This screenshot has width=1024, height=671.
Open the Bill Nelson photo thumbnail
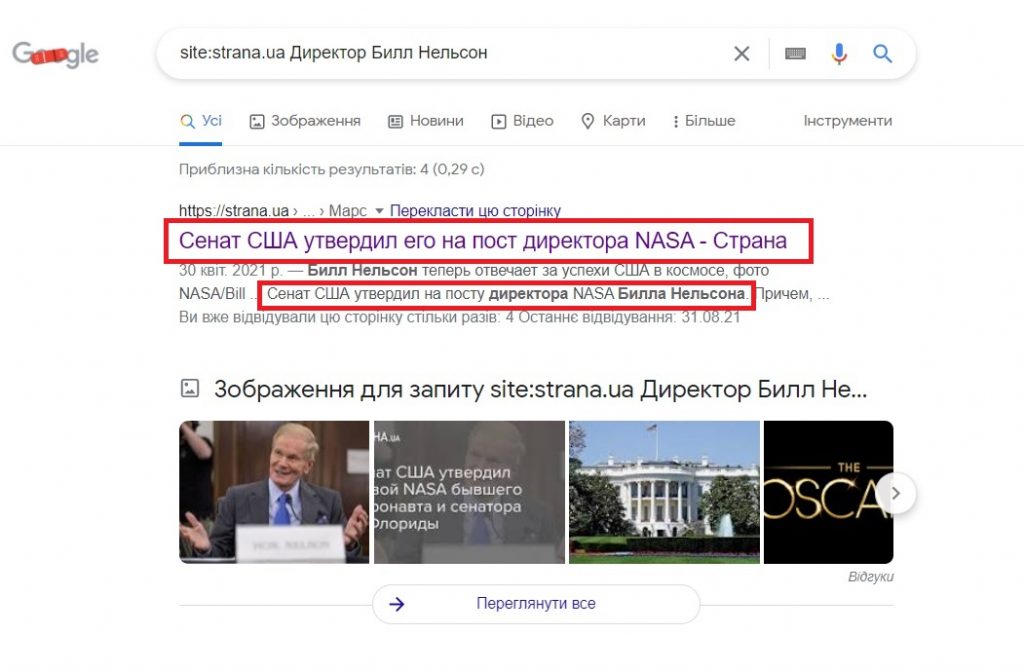(274, 492)
